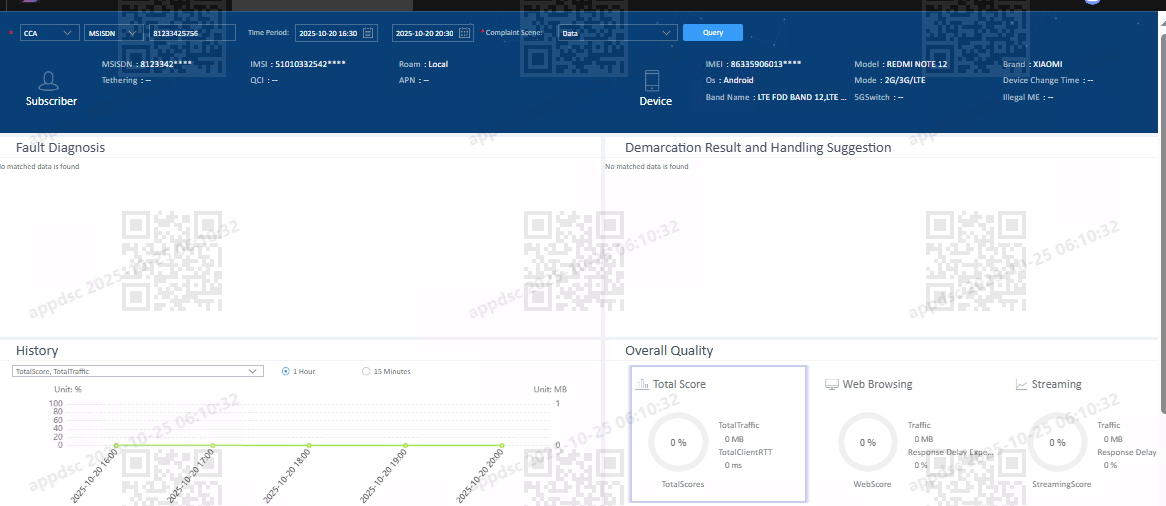Click the IMEI value 86335906013****
This screenshot has width=1166, height=506.
tap(766, 64)
